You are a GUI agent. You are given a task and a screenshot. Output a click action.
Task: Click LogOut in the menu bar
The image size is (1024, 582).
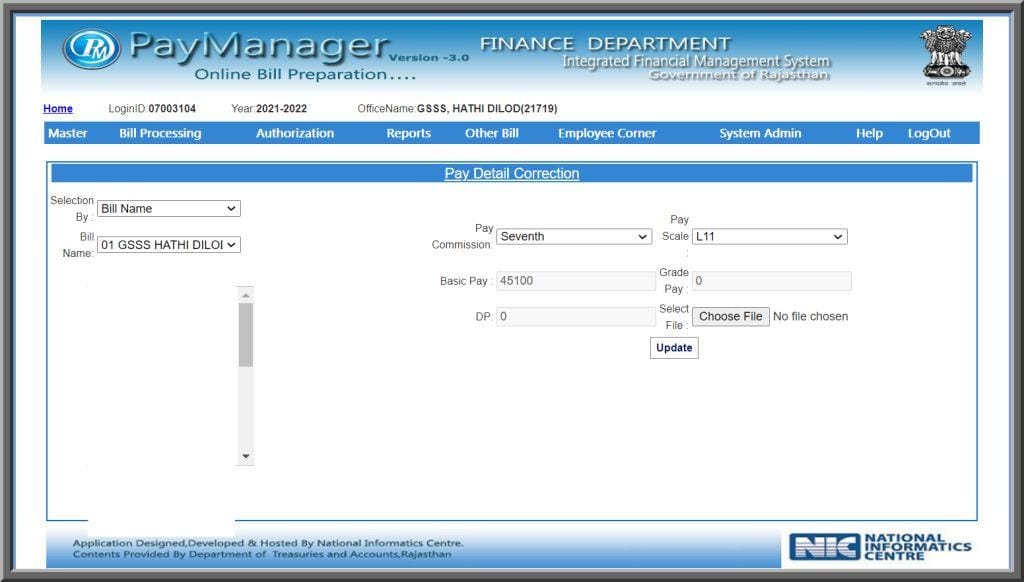coord(929,133)
